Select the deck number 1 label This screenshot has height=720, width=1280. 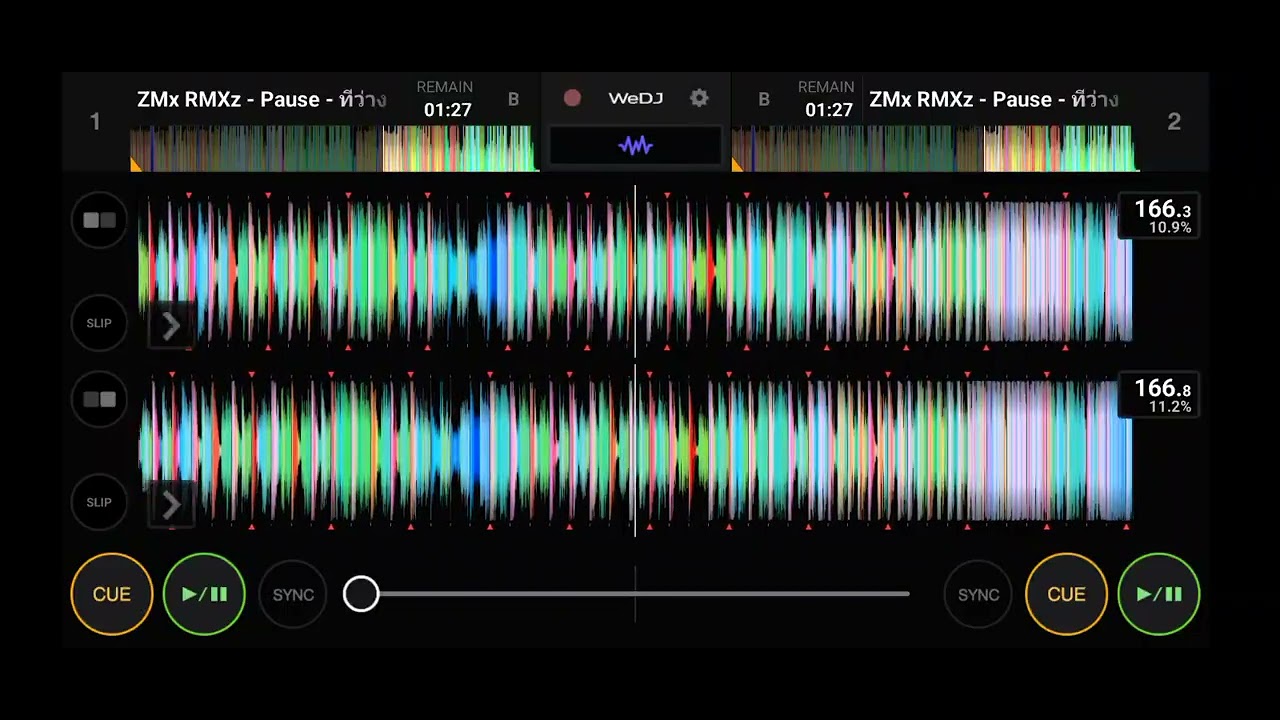coord(95,122)
